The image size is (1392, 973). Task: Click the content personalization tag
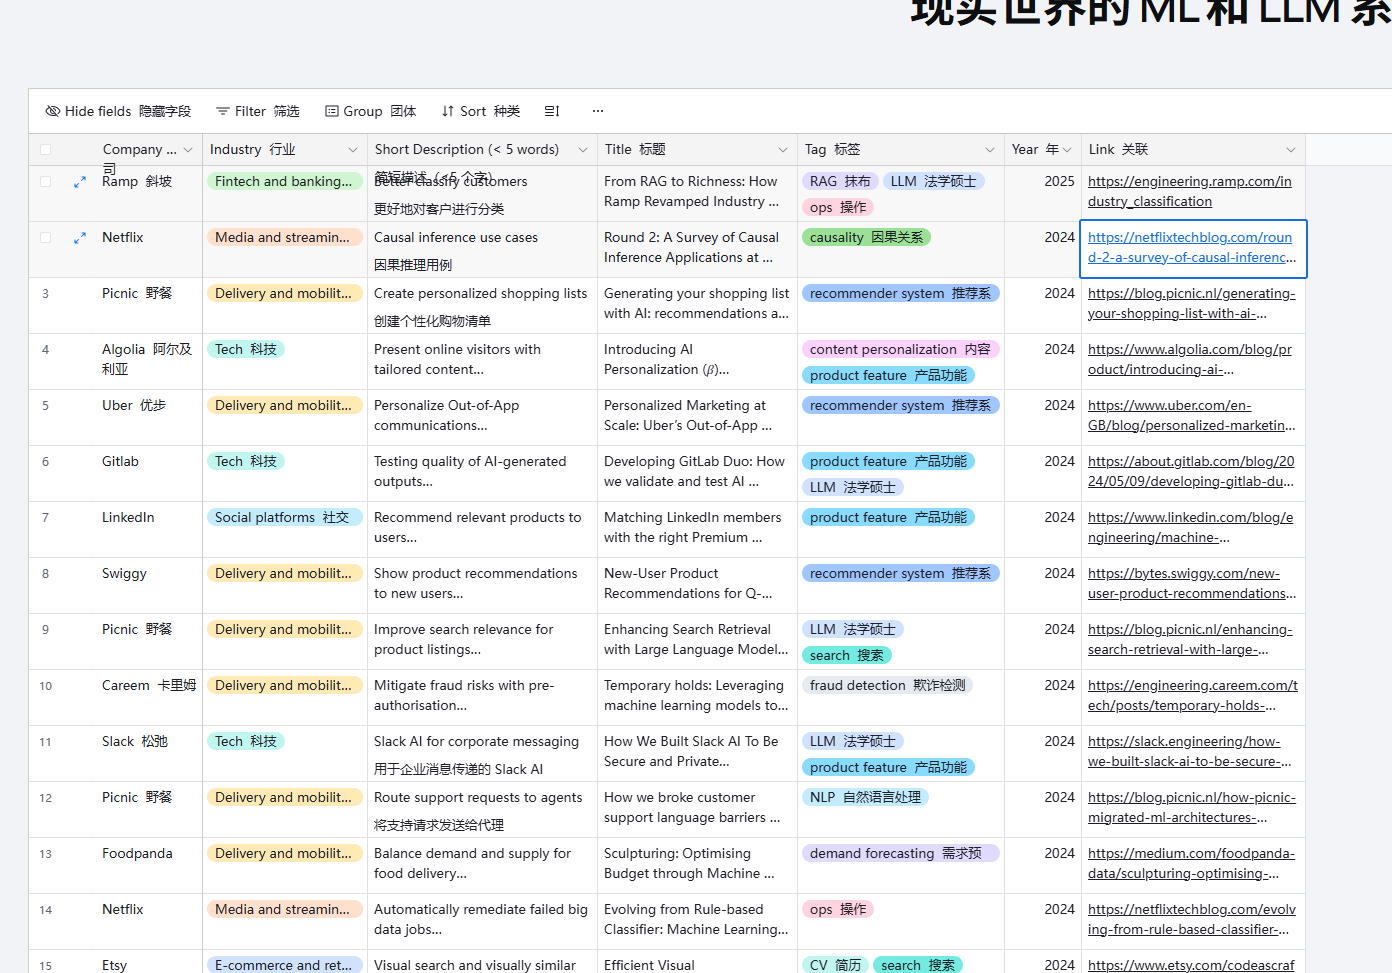900,349
